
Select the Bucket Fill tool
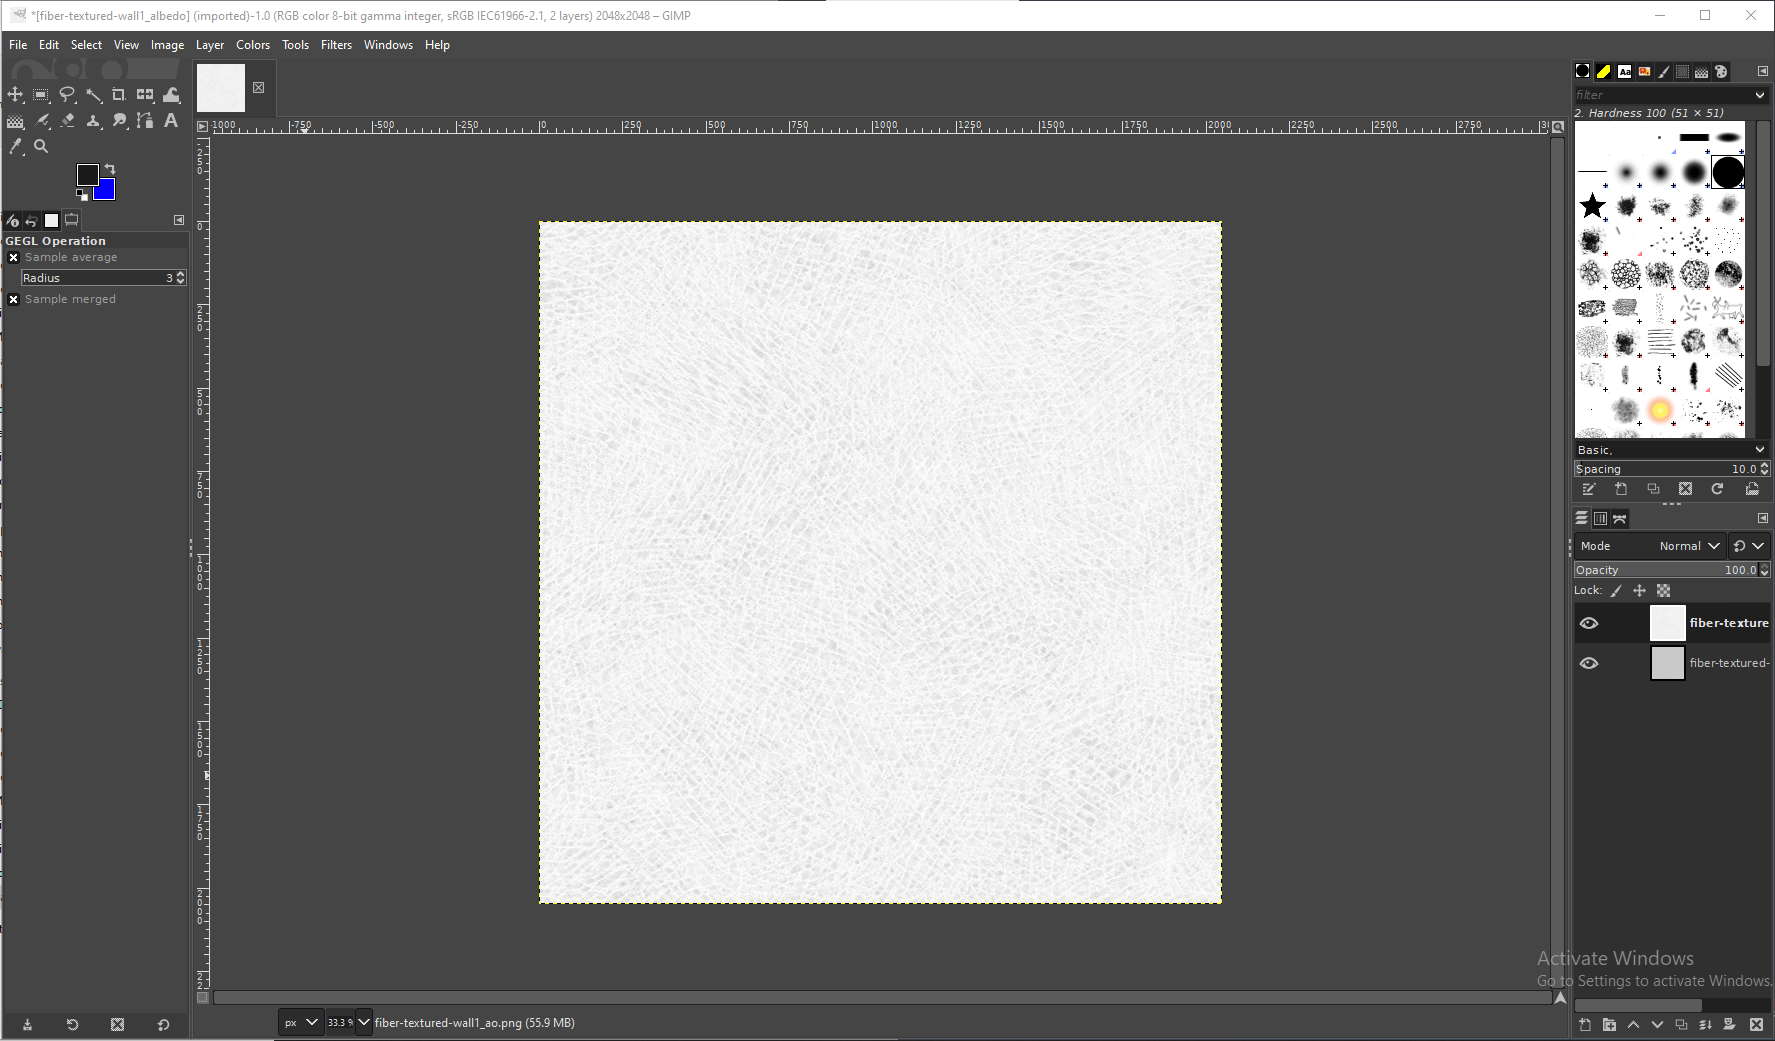point(15,121)
